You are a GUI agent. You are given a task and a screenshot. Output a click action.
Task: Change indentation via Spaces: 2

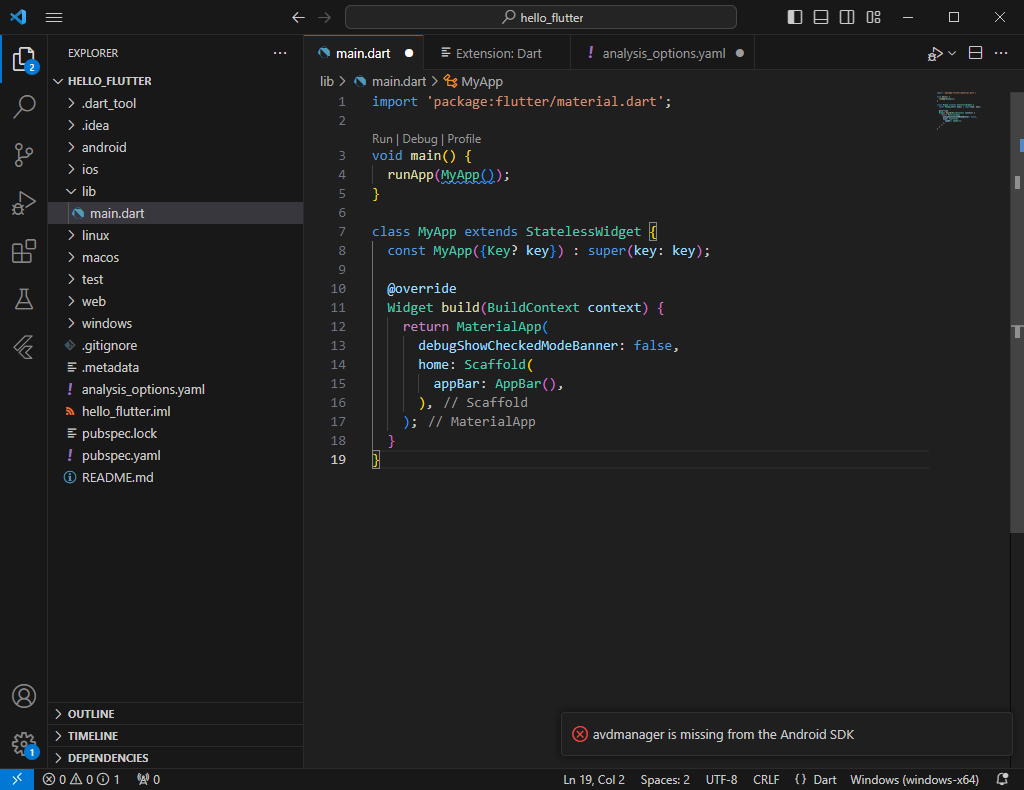[665, 780]
